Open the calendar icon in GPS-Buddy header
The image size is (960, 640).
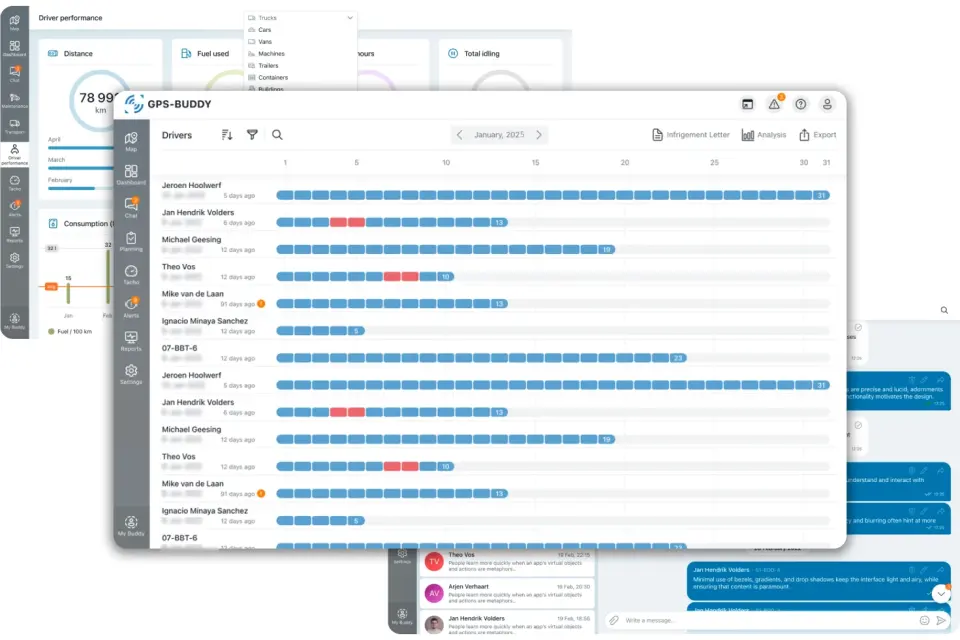(x=748, y=104)
